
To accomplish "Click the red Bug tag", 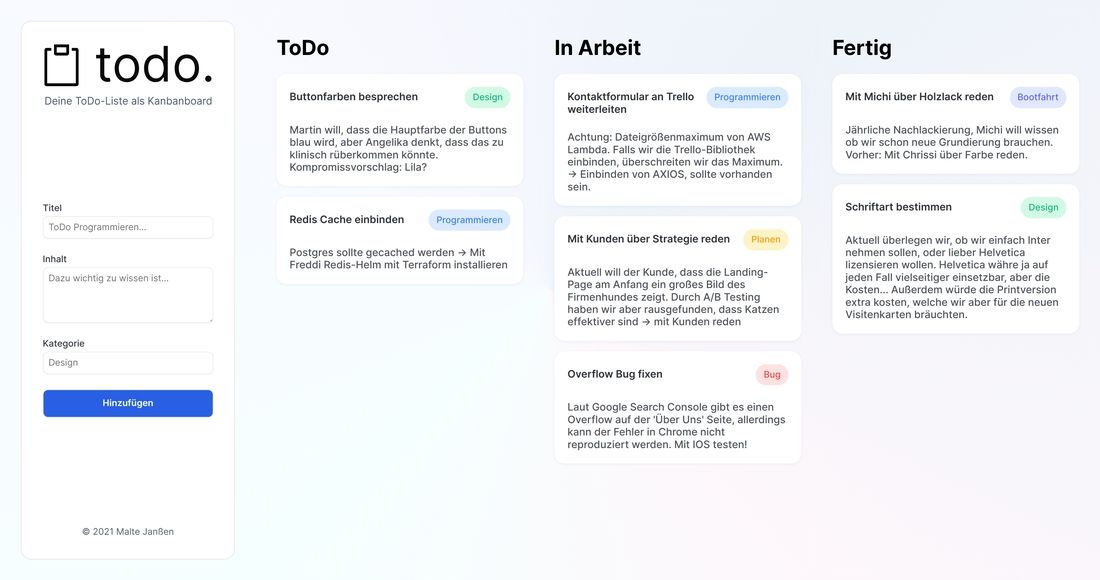I will (x=771, y=374).
